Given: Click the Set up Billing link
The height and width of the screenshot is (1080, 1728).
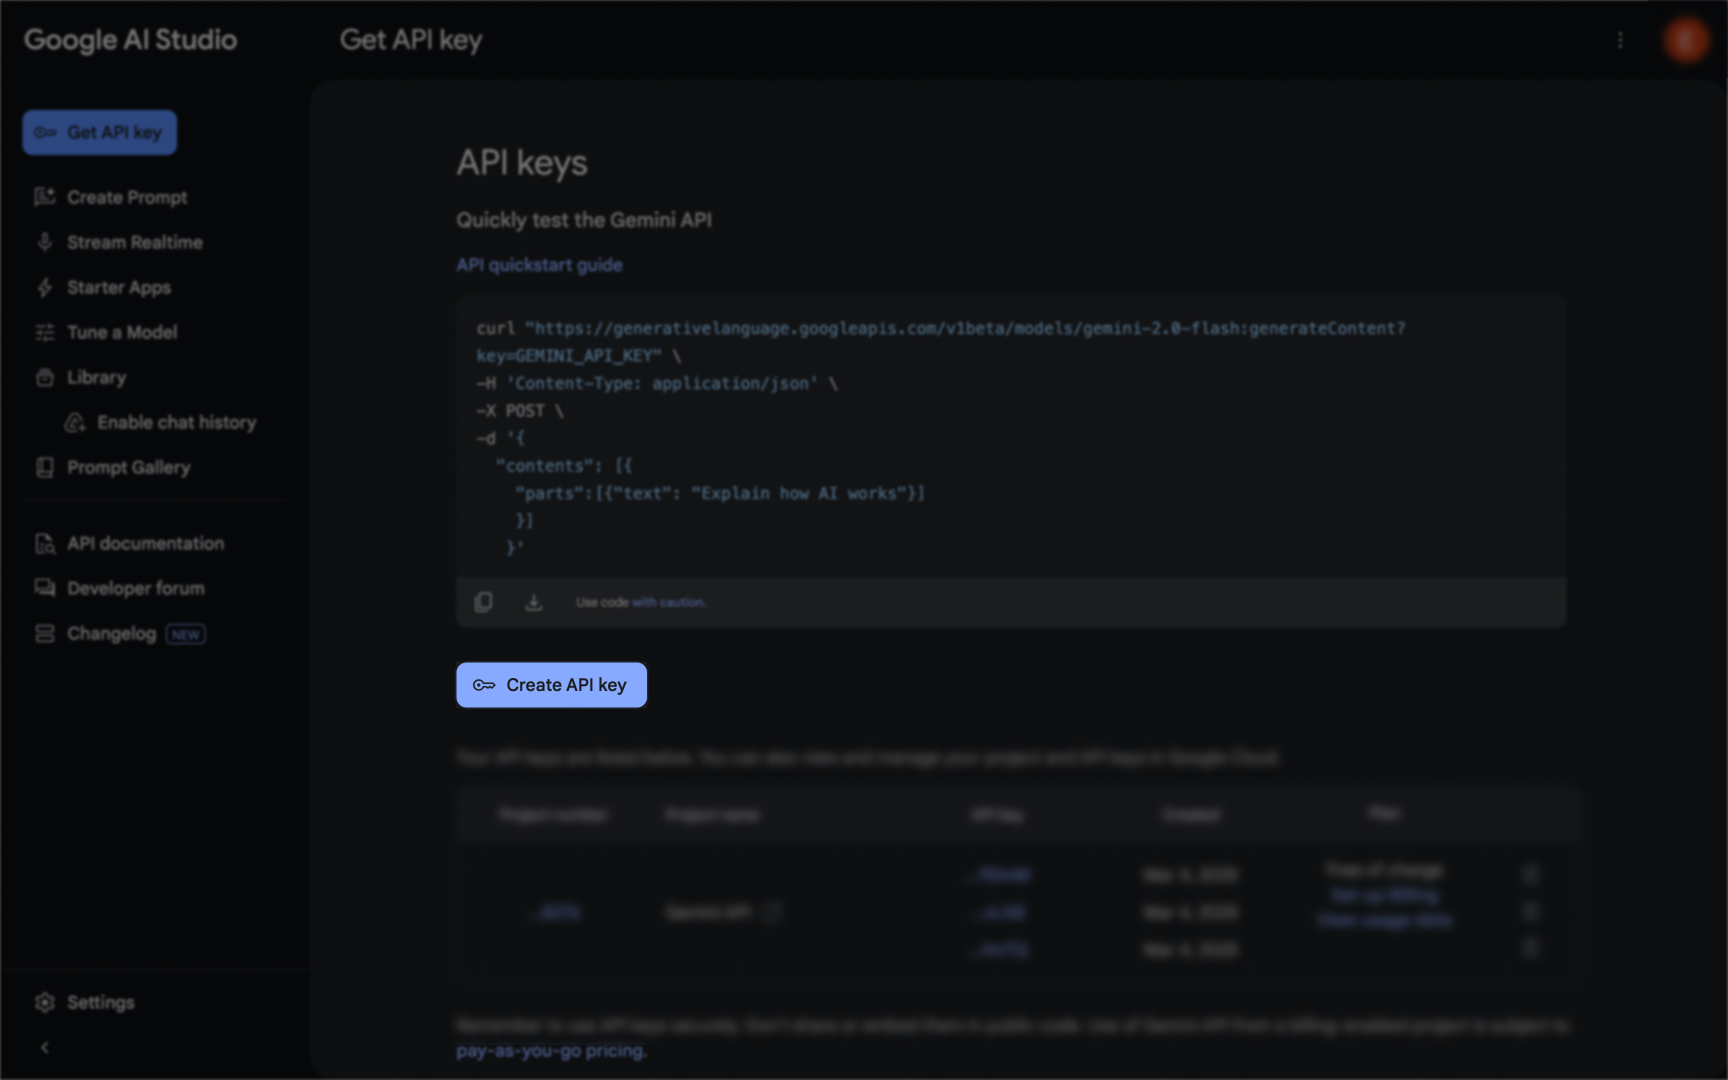Looking at the screenshot, I should click(1385, 895).
